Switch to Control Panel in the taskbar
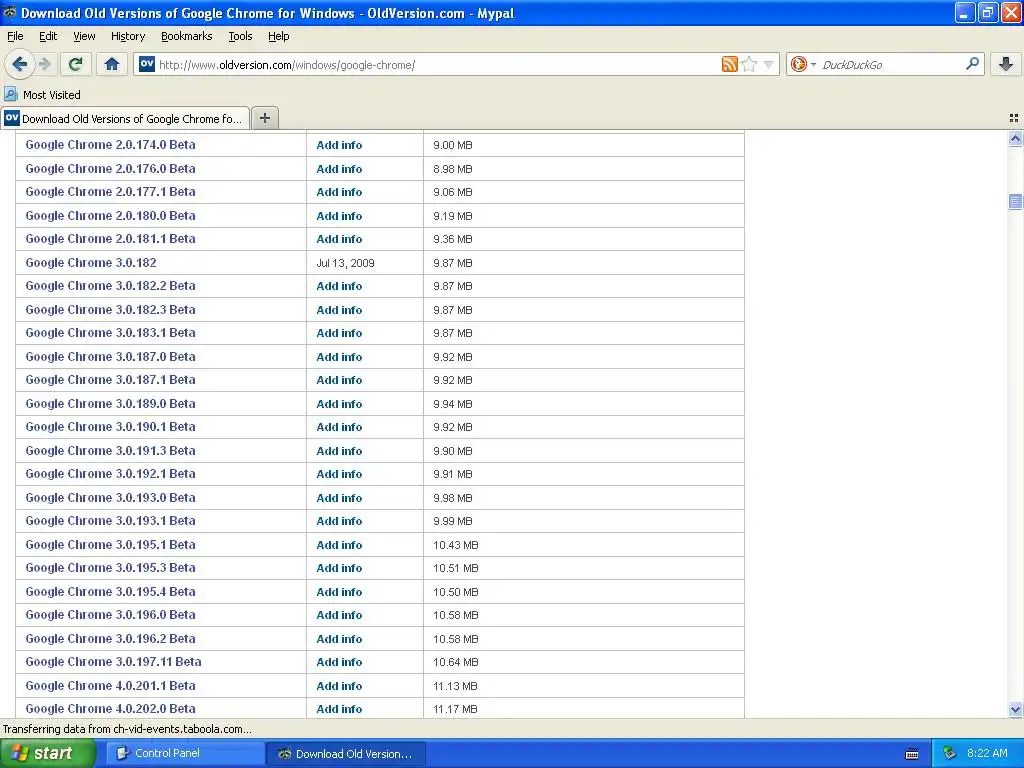 point(185,754)
